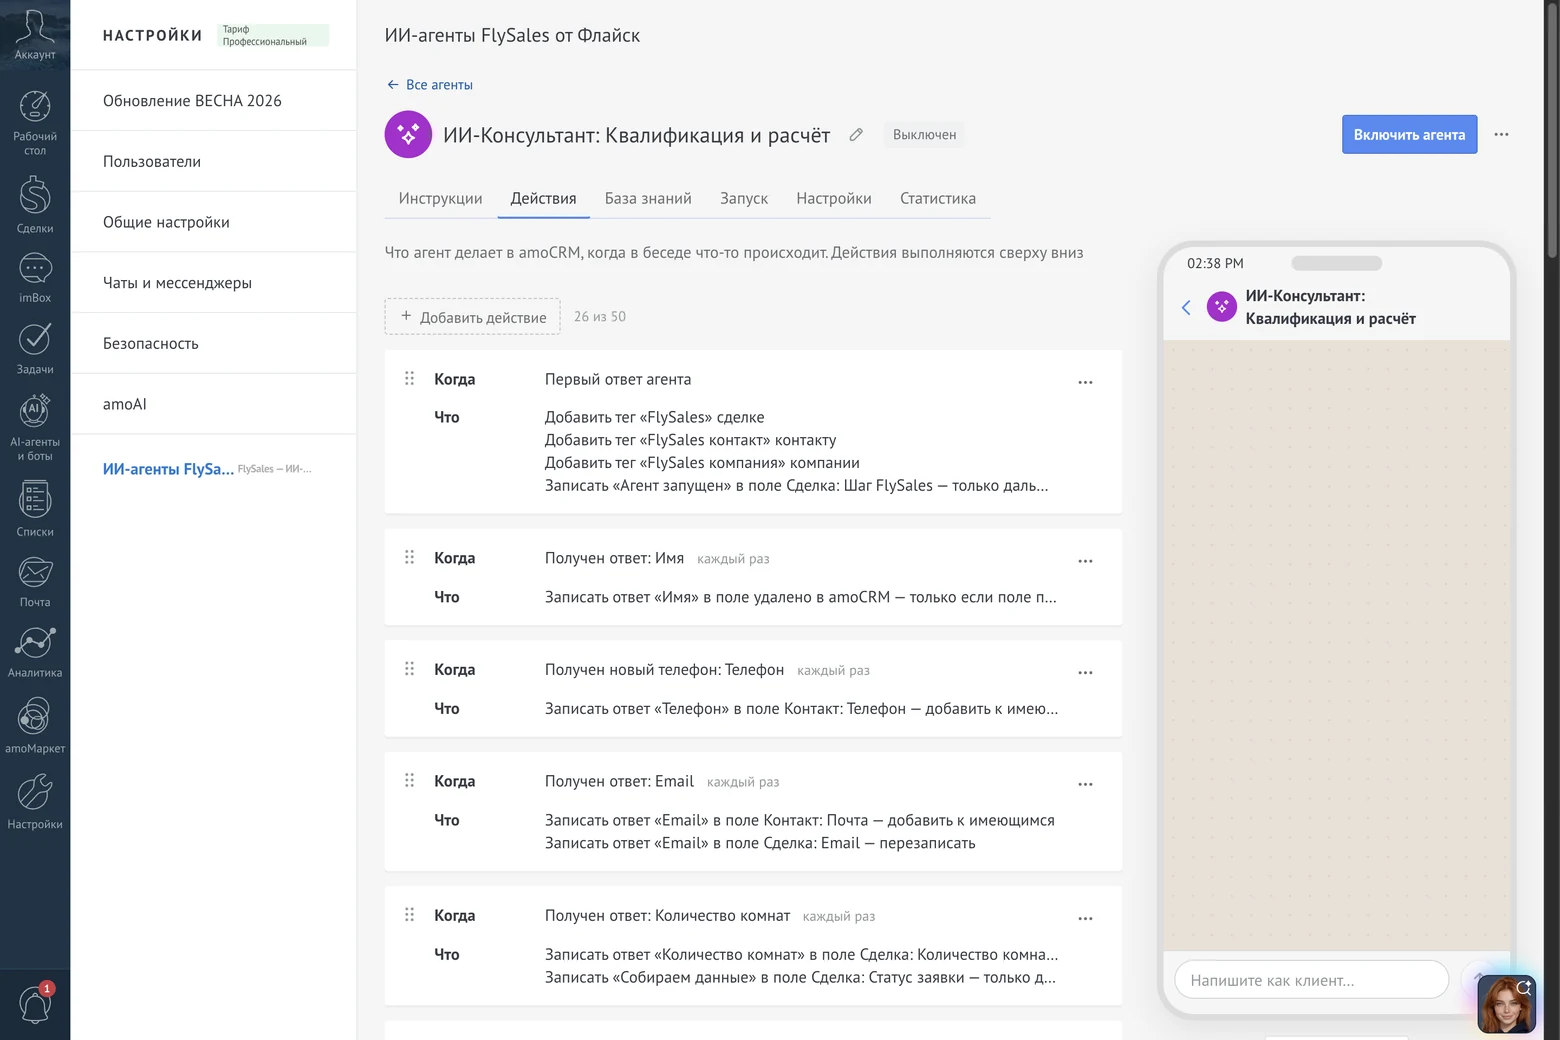Edit agent name with pencil icon

coord(856,135)
